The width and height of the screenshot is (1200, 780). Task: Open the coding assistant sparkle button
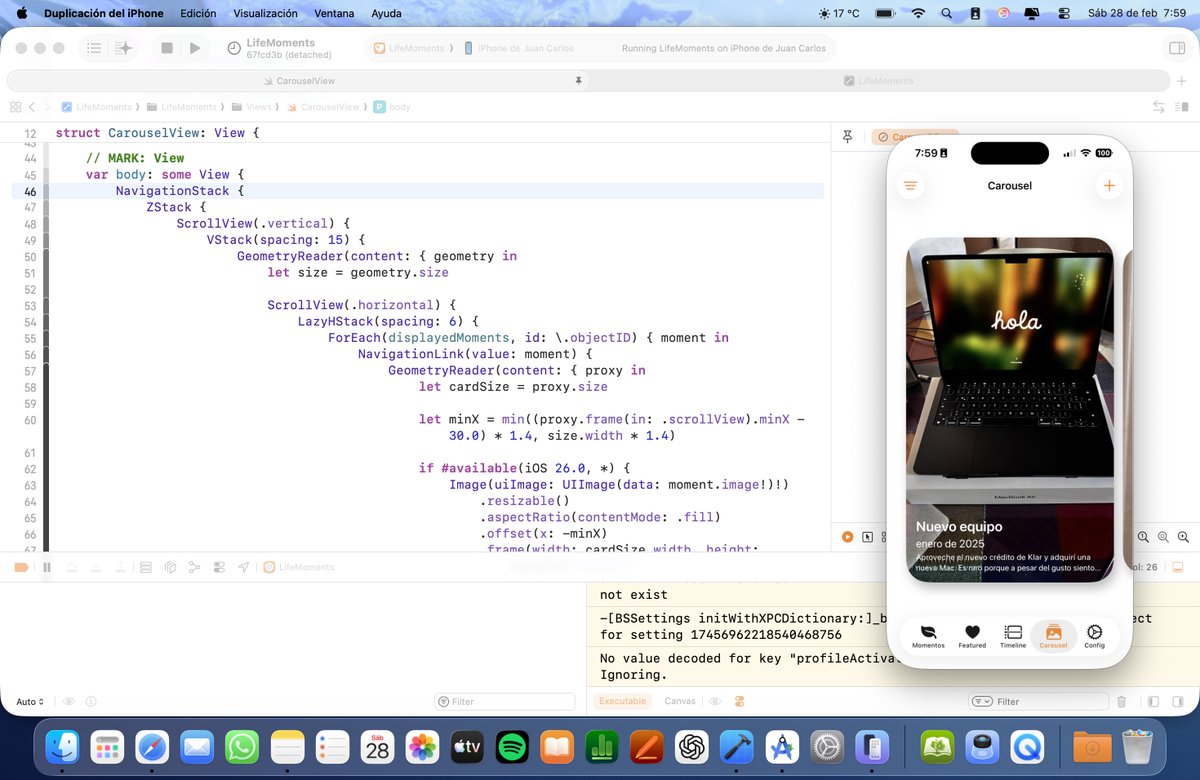123,48
